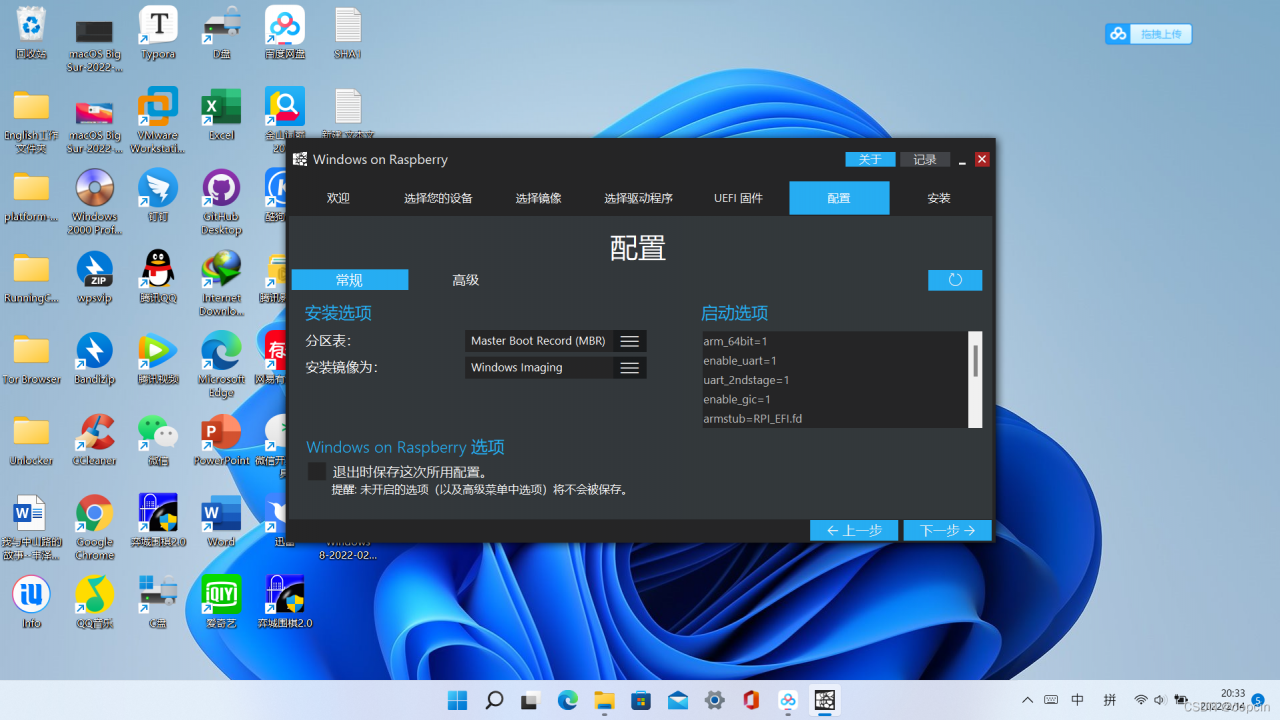Open the Tor Browser folder
The height and width of the screenshot is (720, 1280).
pos(32,358)
